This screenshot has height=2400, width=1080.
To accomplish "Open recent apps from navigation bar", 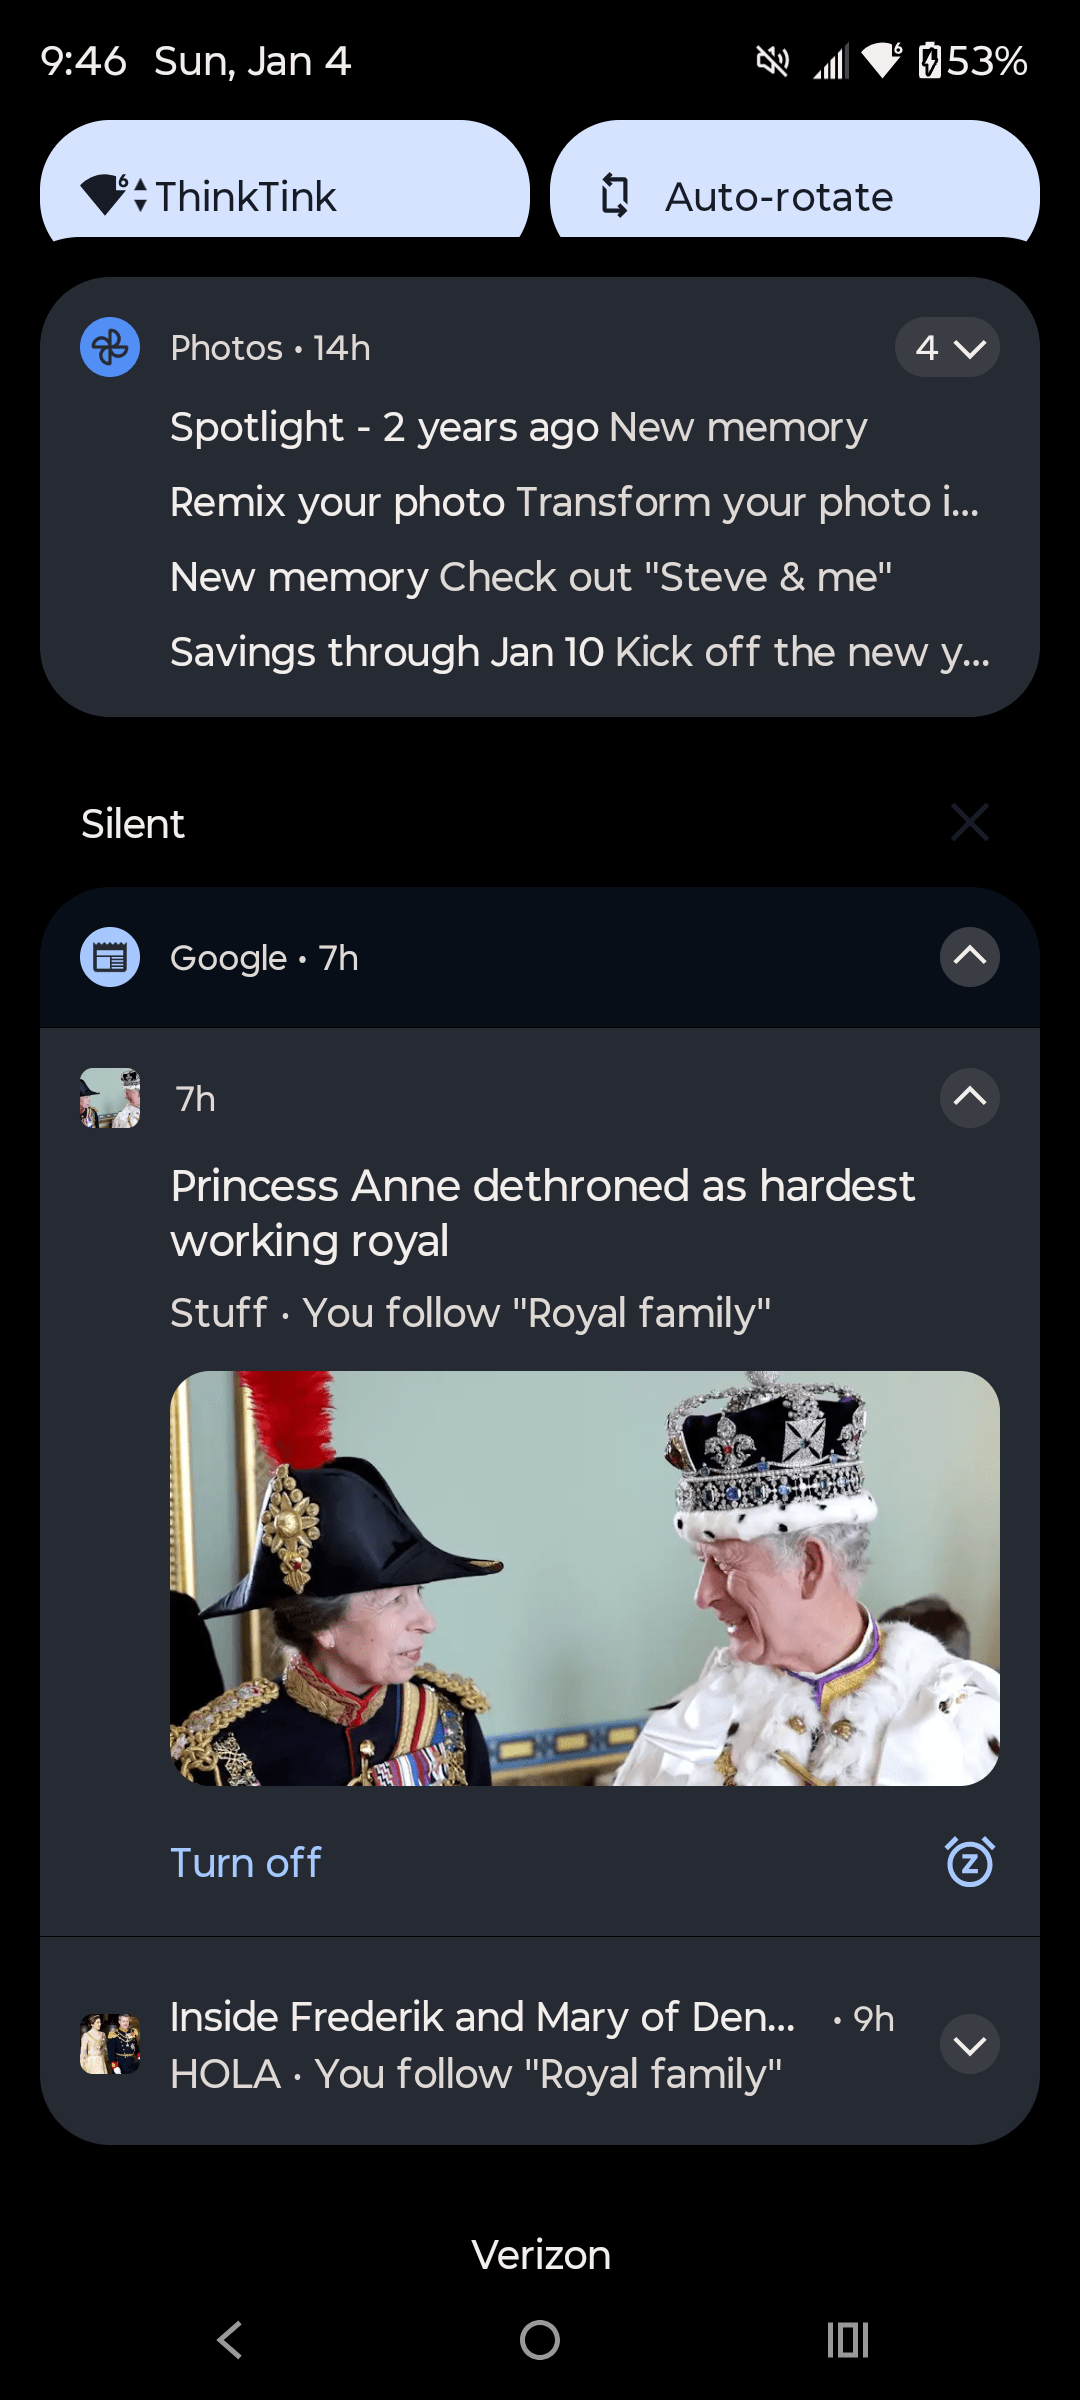I will click(x=848, y=2340).
